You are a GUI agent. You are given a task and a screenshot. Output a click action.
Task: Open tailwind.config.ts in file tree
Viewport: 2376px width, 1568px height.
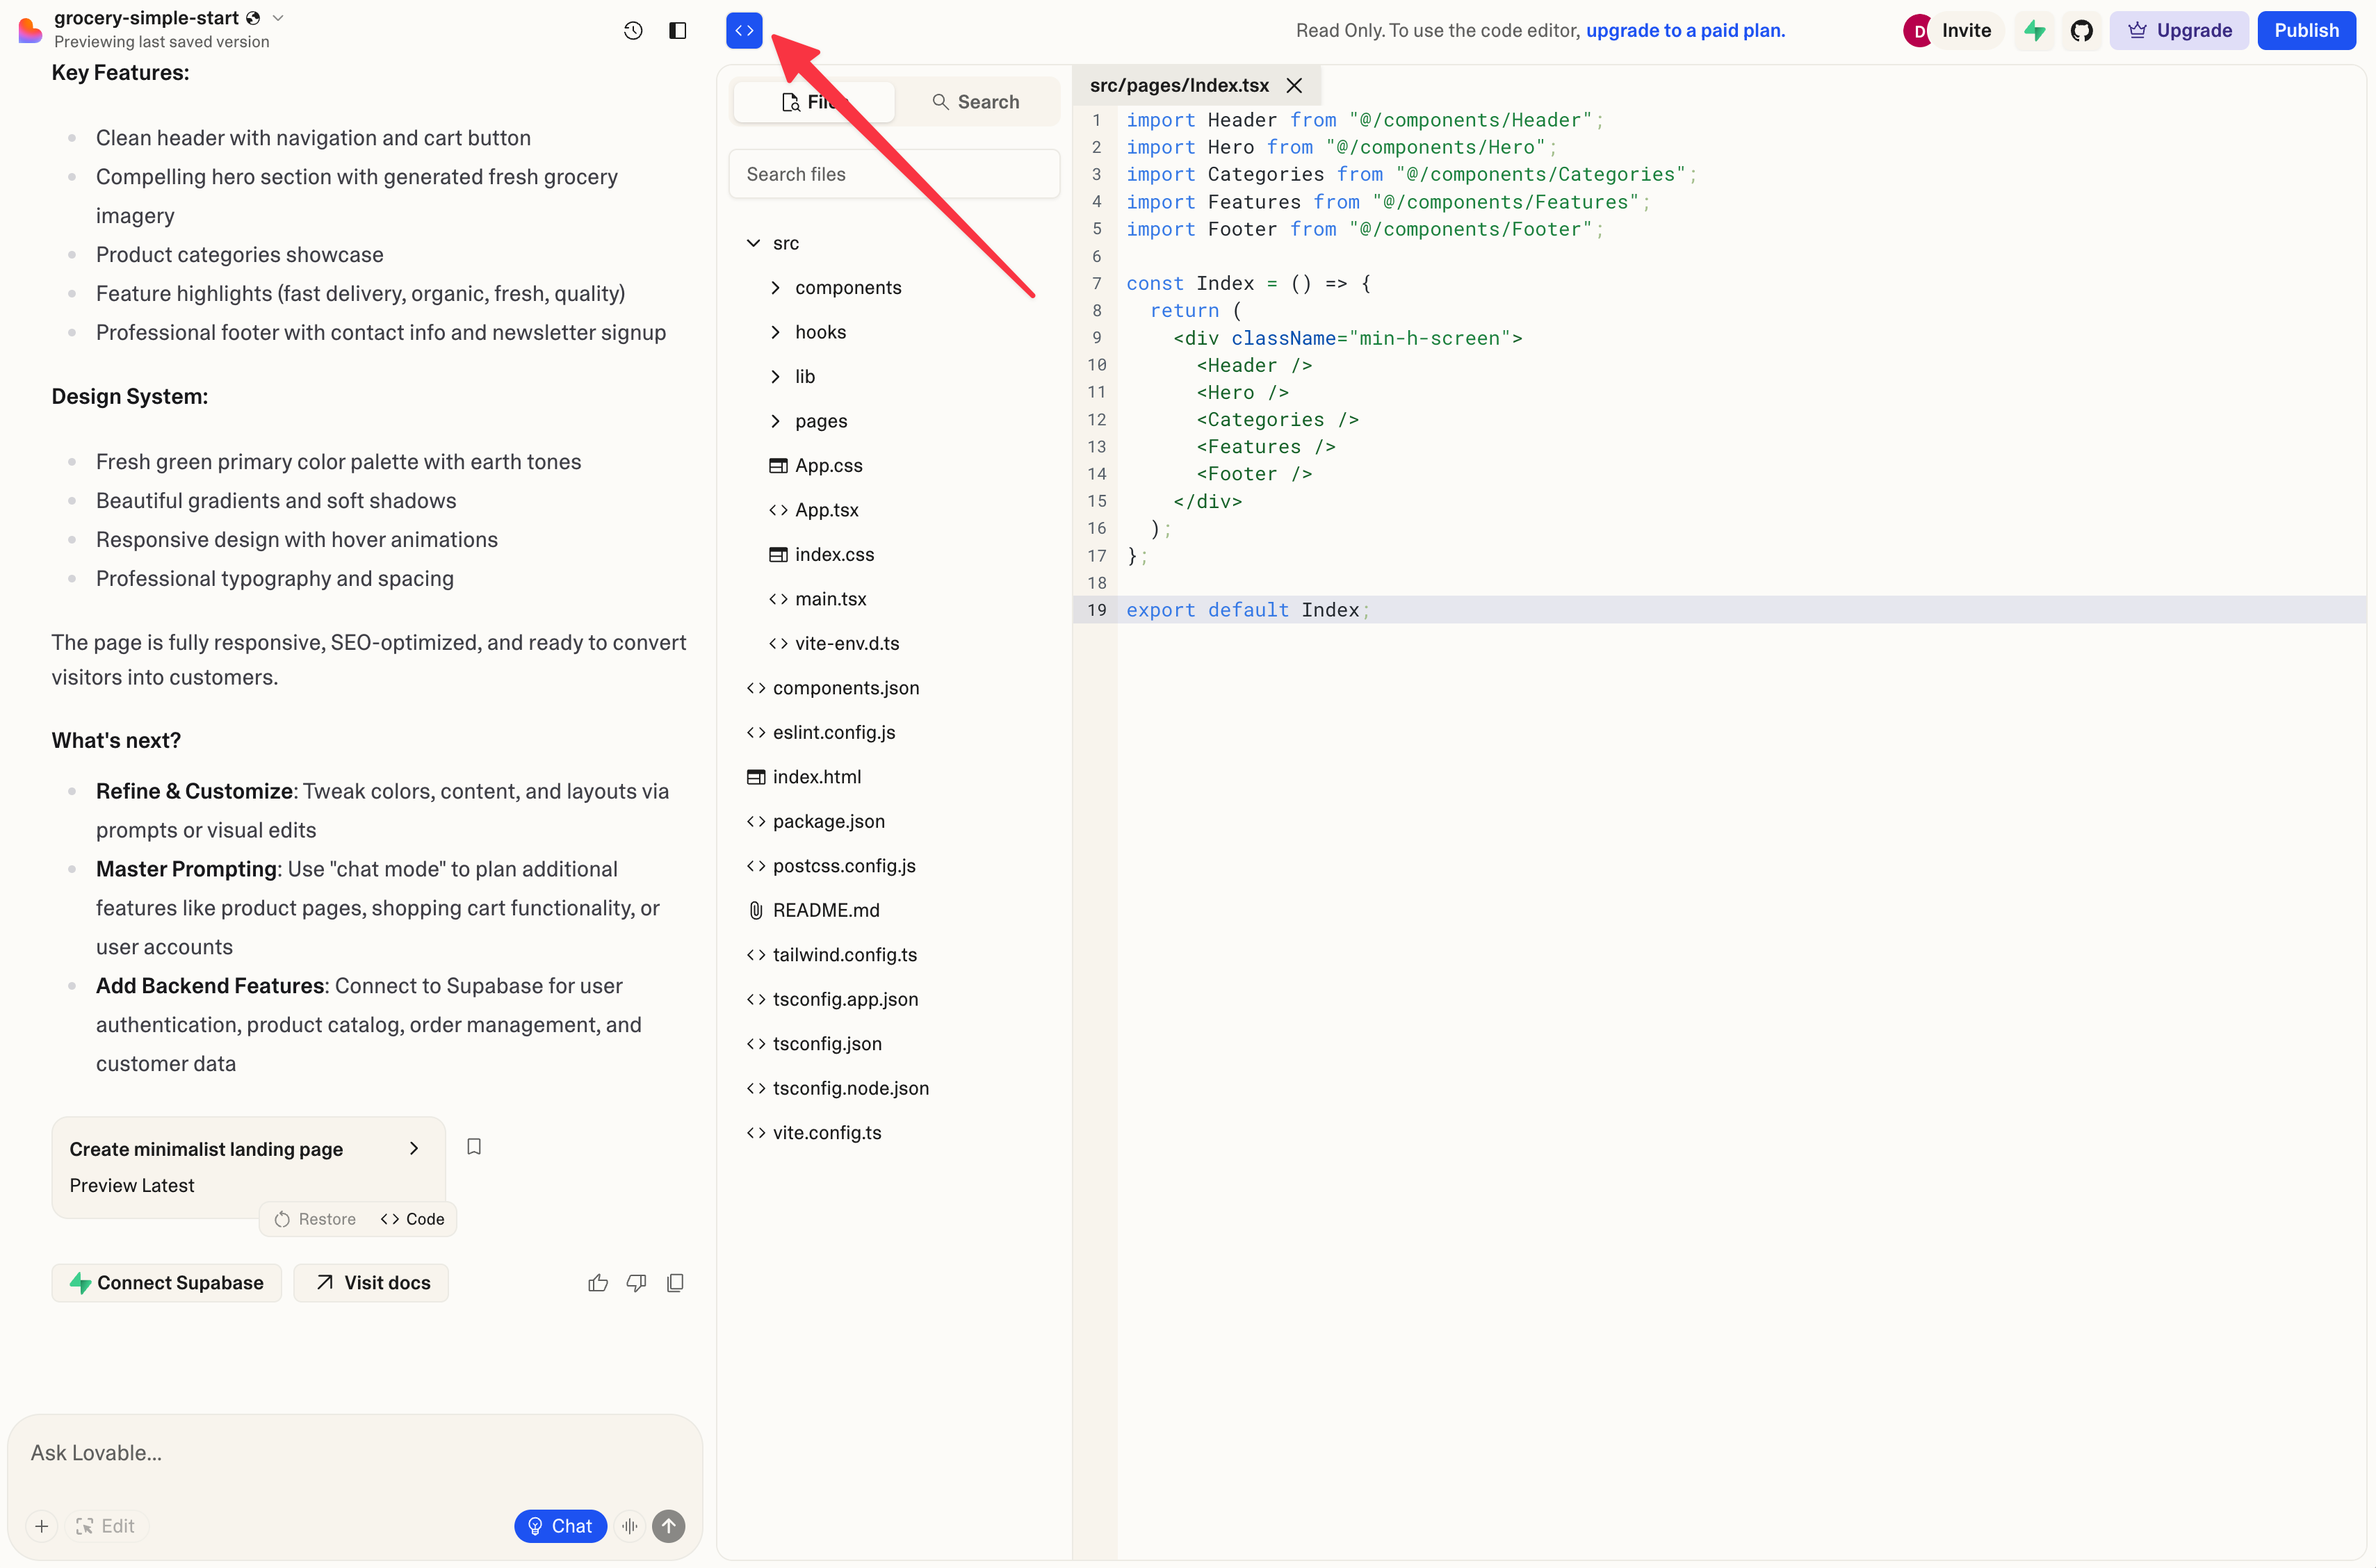click(844, 955)
